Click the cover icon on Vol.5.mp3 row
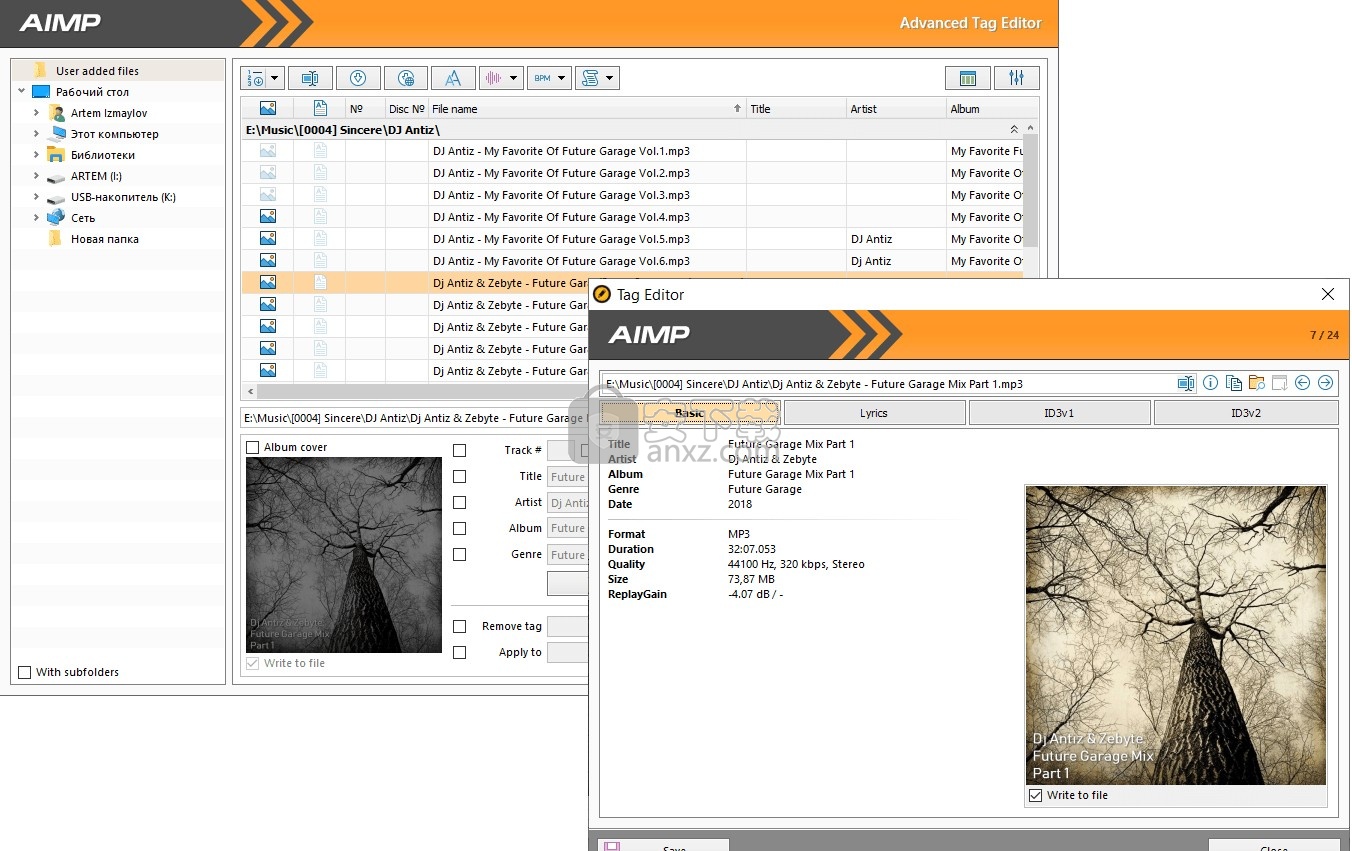Image resolution: width=1352 pixels, height=851 pixels. (x=267, y=238)
